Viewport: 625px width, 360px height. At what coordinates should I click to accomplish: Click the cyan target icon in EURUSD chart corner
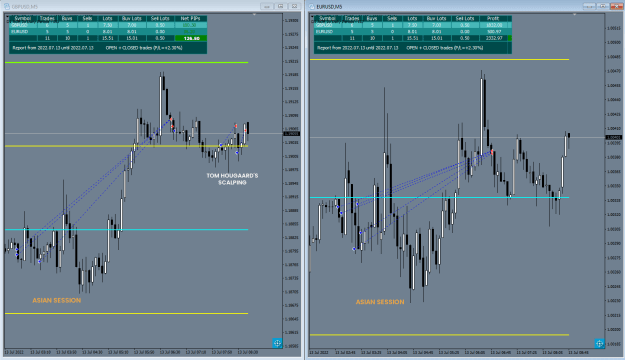point(599,343)
